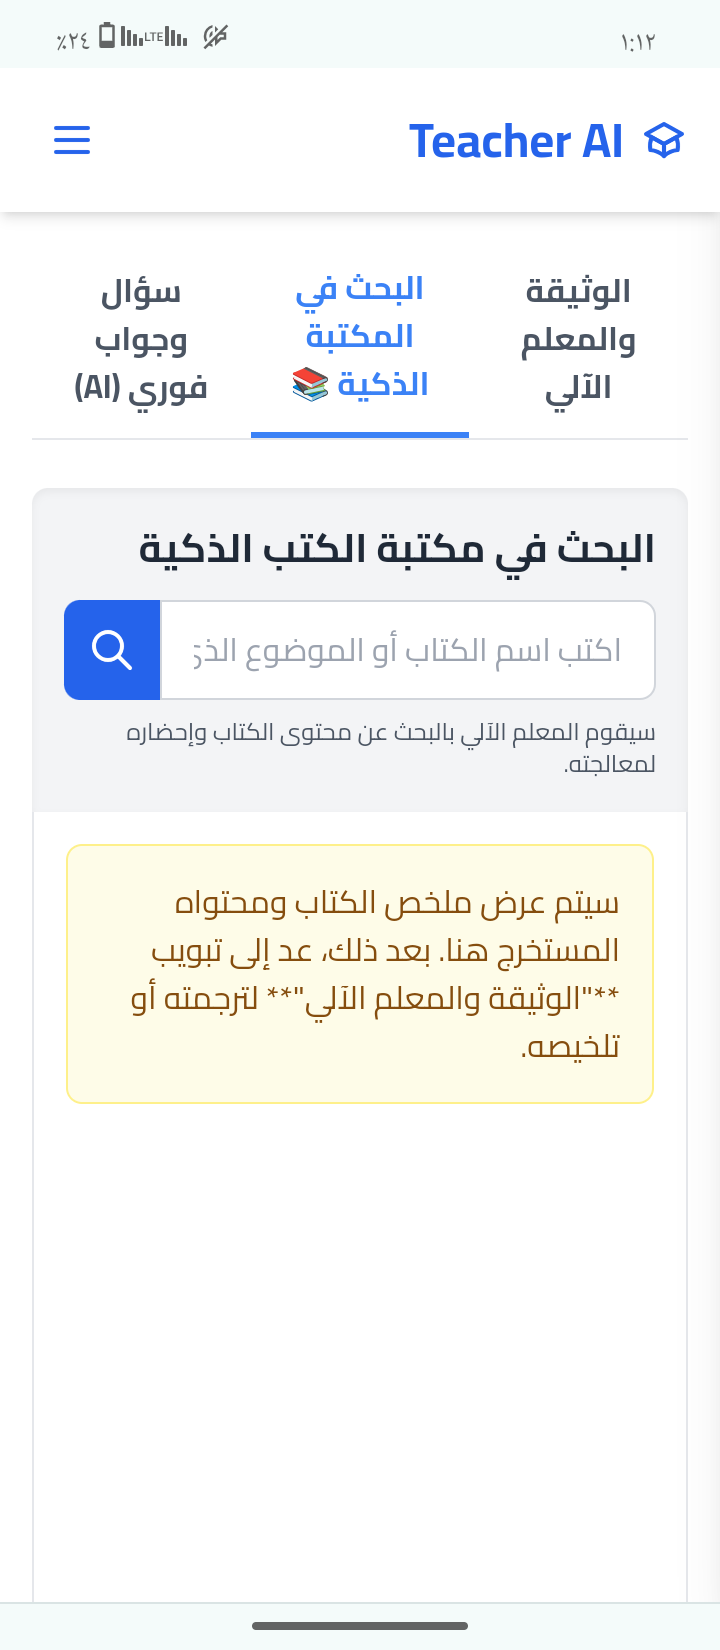This screenshot has width=720, height=1650.
Task: Focus the book name search field
Action: click(x=408, y=650)
